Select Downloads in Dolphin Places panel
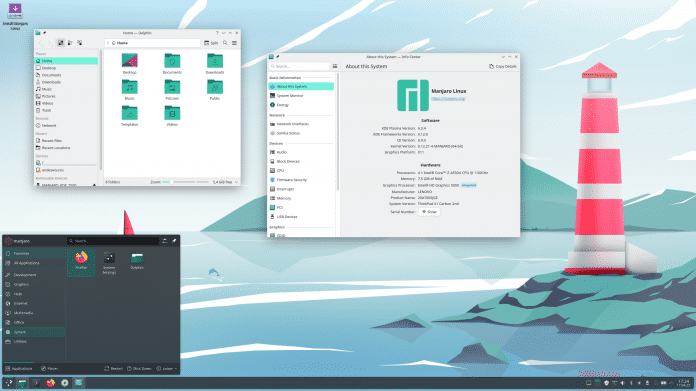Viewport: 696px width, 391px height. [x=66, y=82]
